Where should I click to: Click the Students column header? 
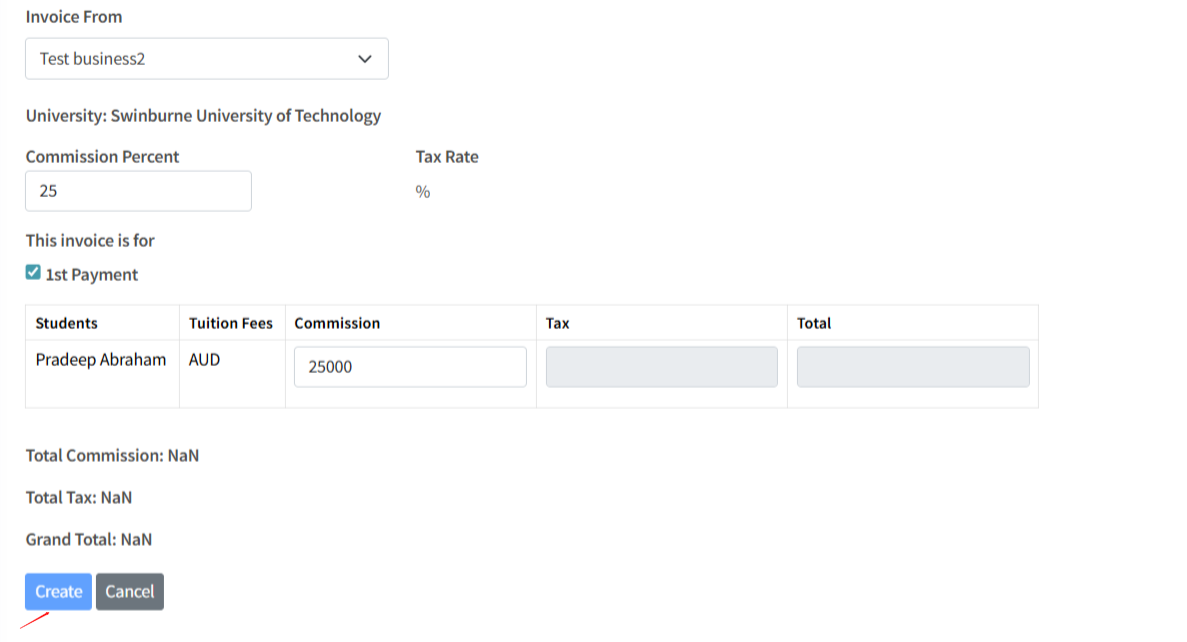[67, 323]
